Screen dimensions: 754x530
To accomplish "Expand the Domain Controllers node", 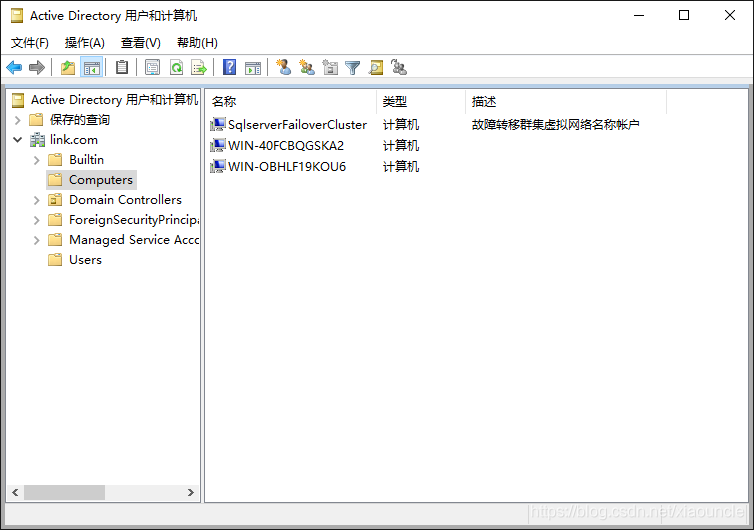I will point(37,200).
